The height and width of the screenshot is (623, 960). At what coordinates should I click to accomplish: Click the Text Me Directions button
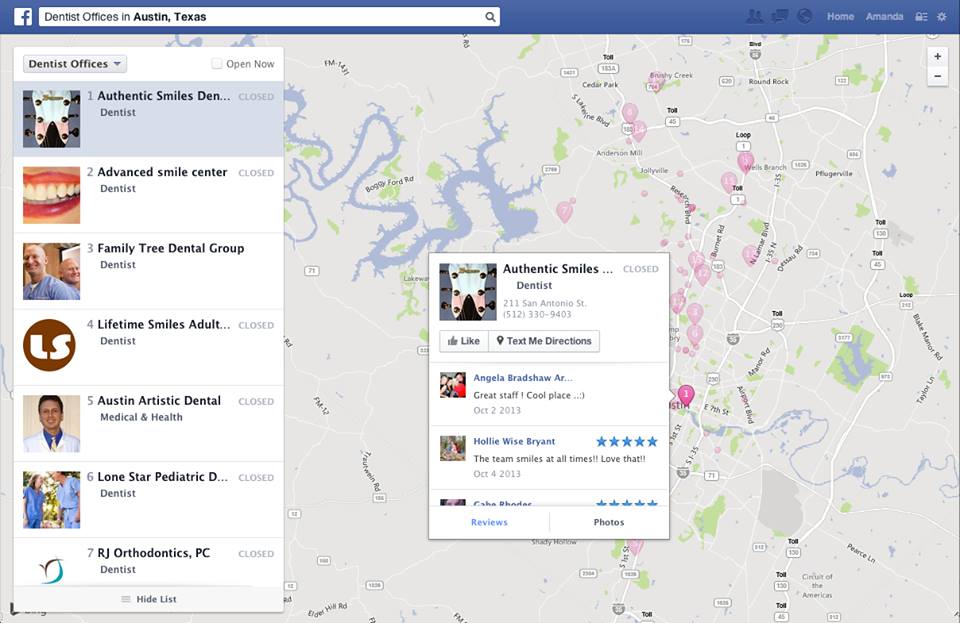point(544,341)
